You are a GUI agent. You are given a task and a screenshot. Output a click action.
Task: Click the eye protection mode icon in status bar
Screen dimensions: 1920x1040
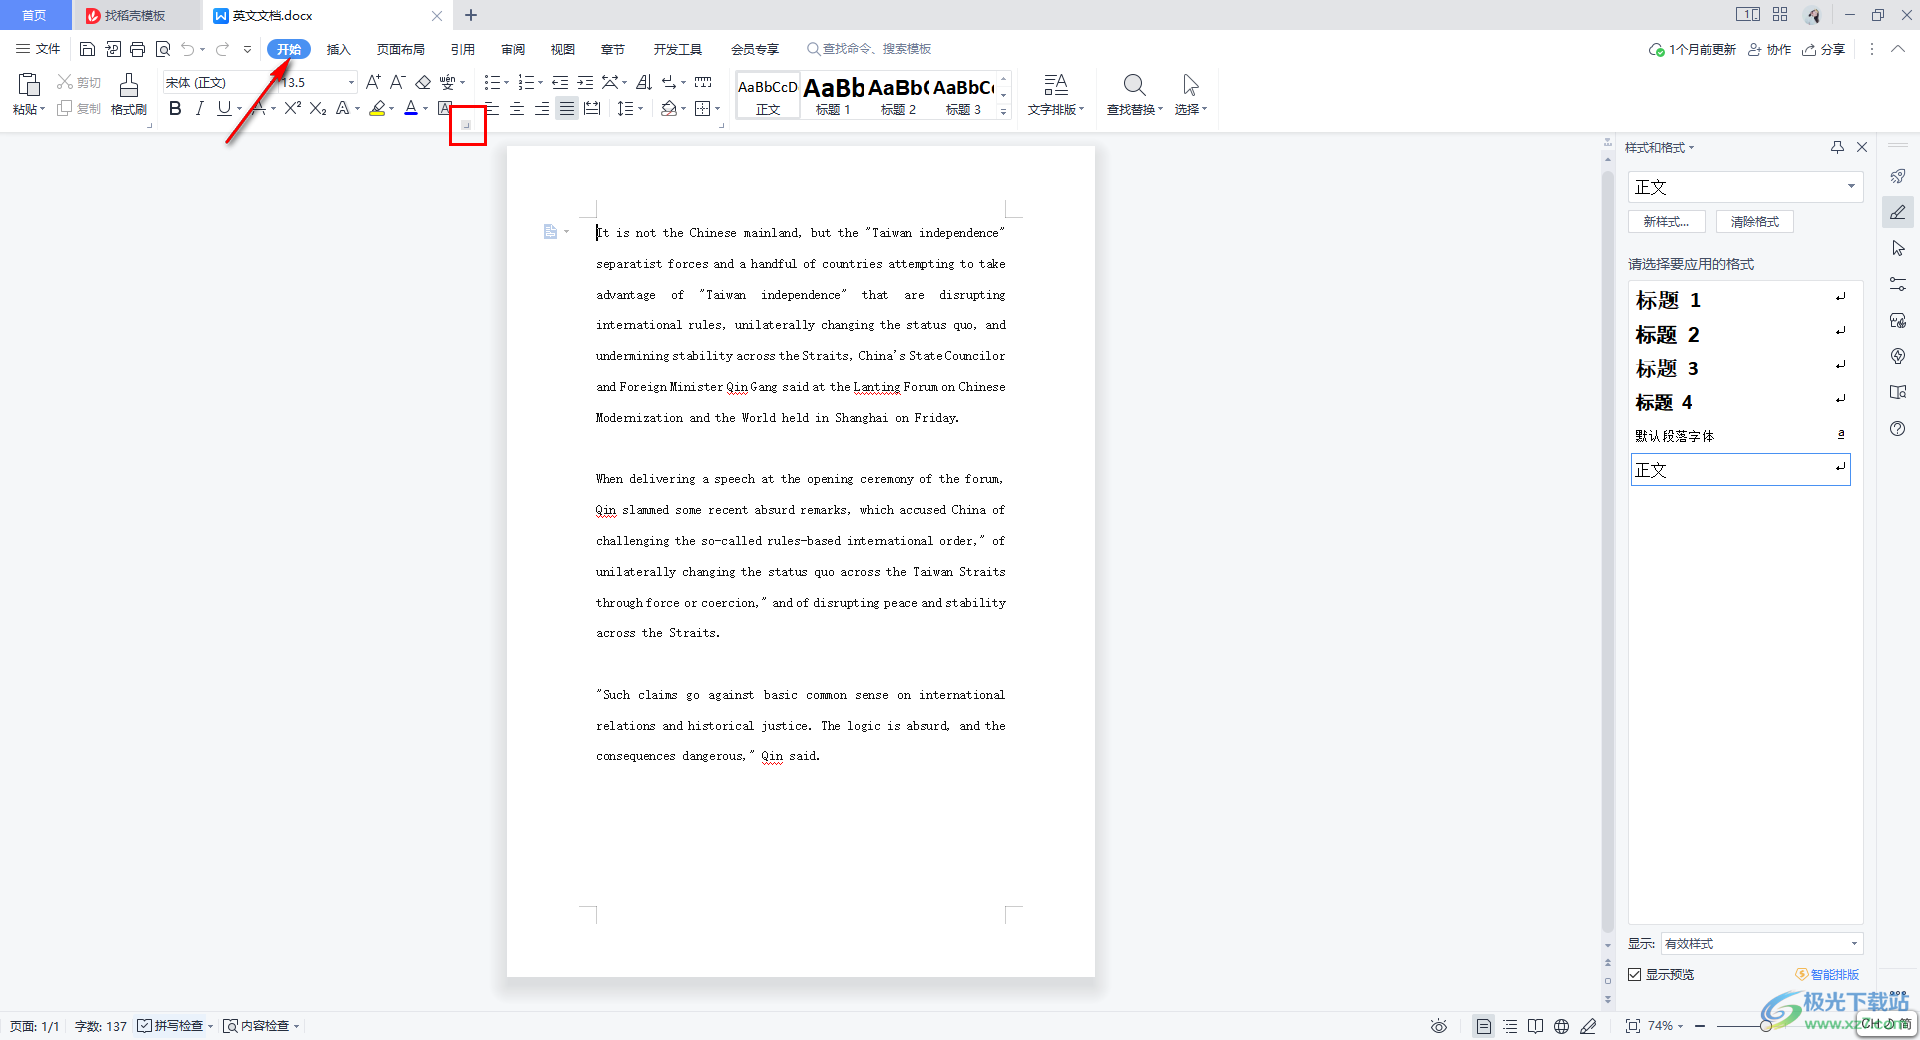point(1439,1026)
